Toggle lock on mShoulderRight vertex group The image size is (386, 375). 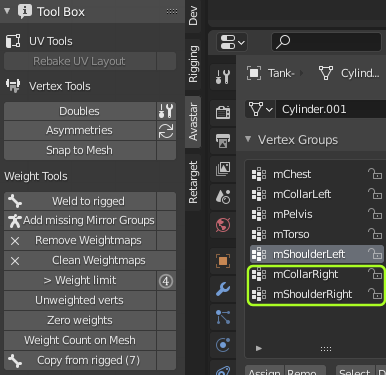click(375, 294)
